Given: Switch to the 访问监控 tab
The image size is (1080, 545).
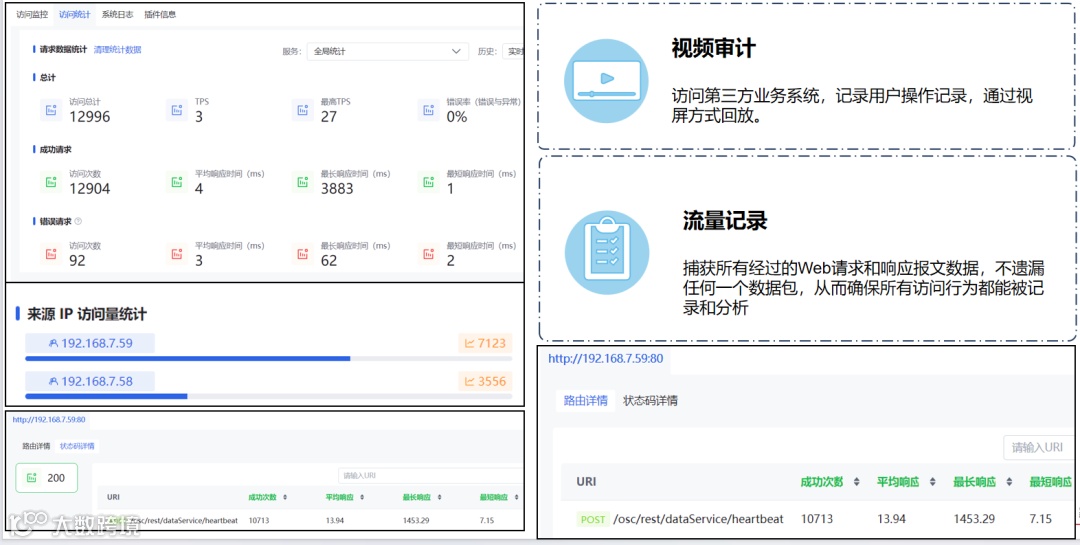Looking at the screenshot, I should coord(32,14).
